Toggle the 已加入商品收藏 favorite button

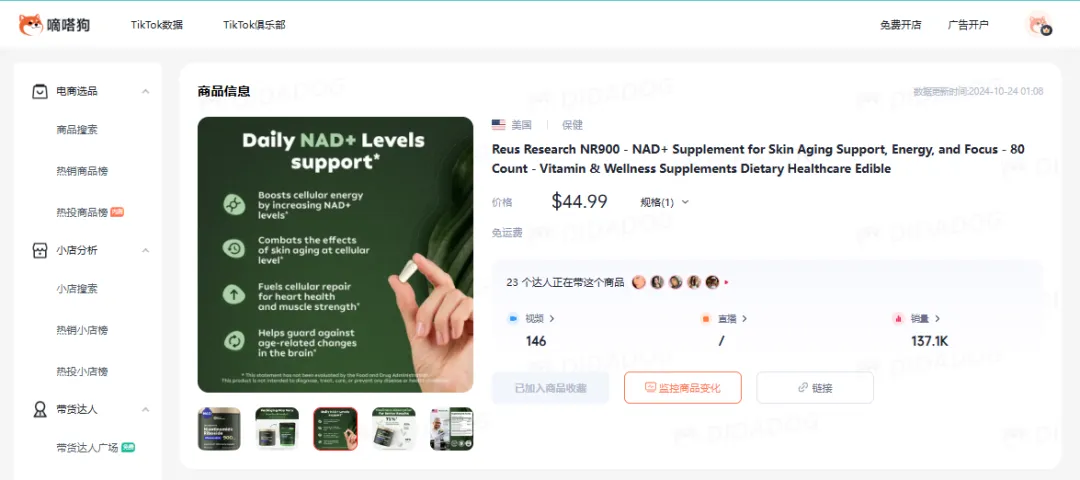coord(550,388)
